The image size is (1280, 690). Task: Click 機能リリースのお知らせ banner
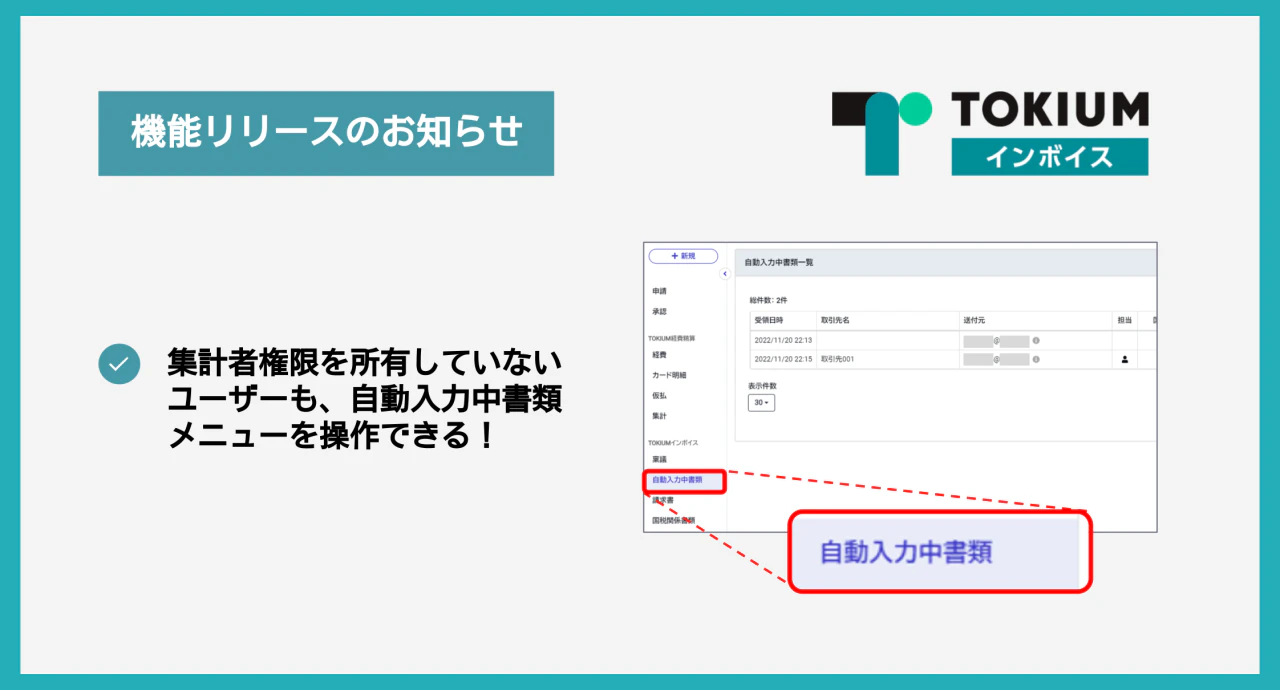[x=326, y=133]
